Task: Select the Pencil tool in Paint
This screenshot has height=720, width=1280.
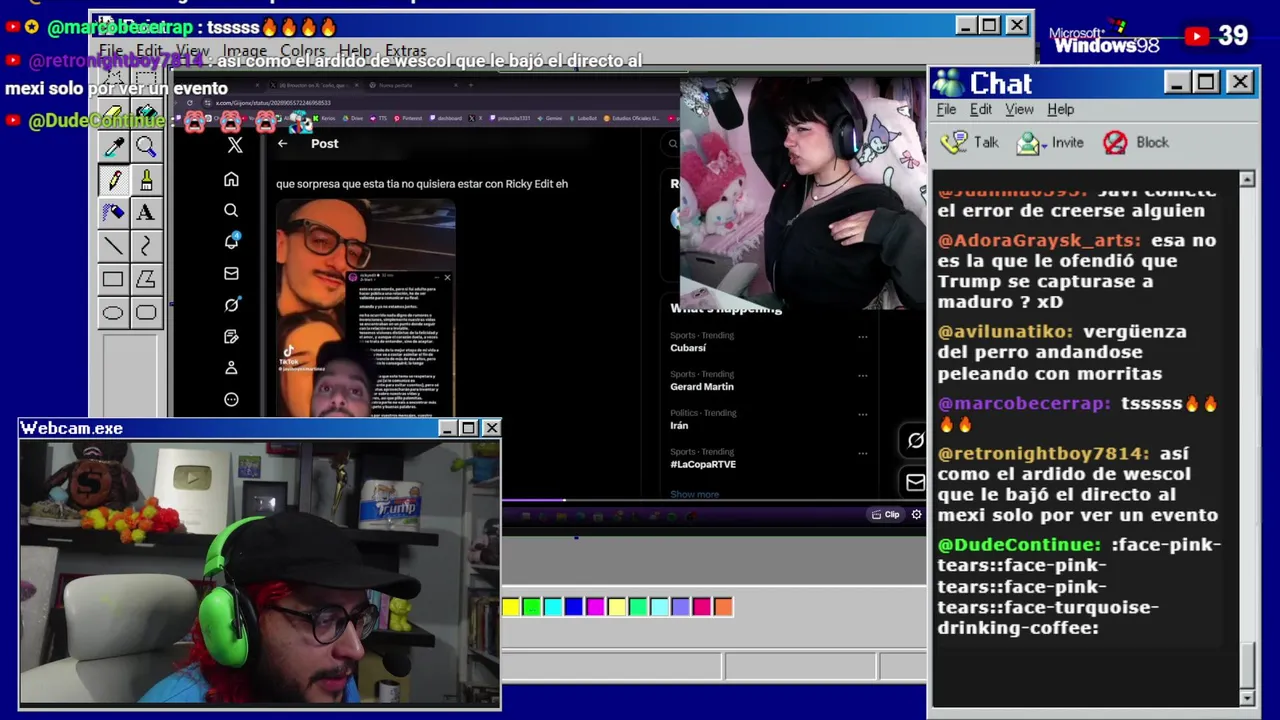Action: (x=113, y=180)
